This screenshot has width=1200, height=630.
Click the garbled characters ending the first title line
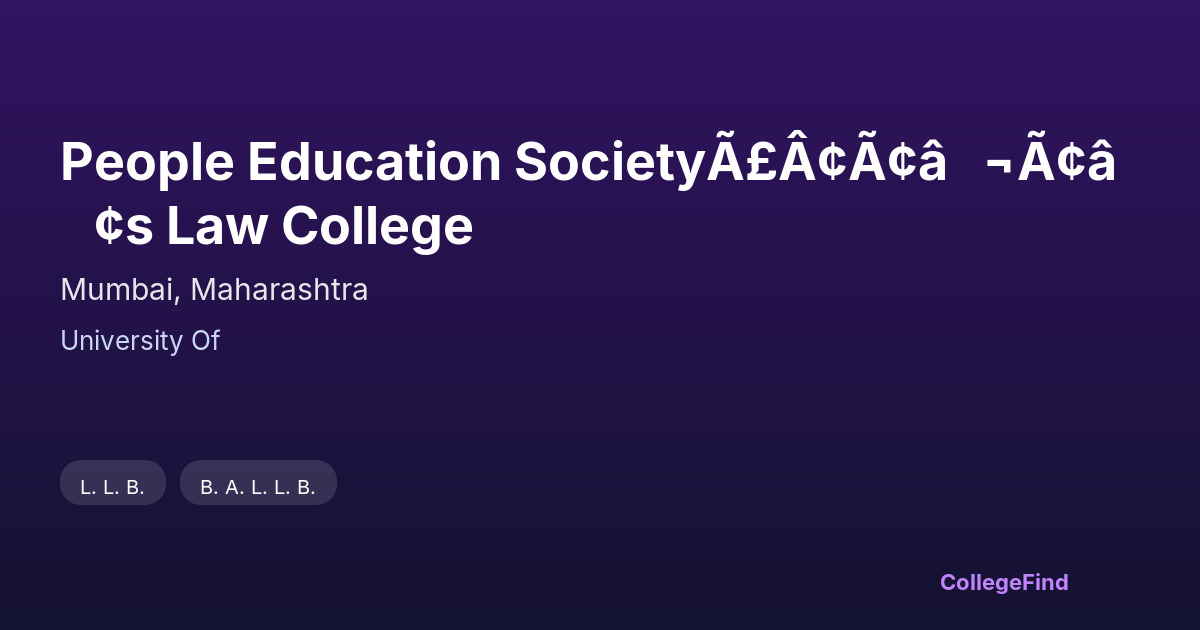pos(1050,162)
